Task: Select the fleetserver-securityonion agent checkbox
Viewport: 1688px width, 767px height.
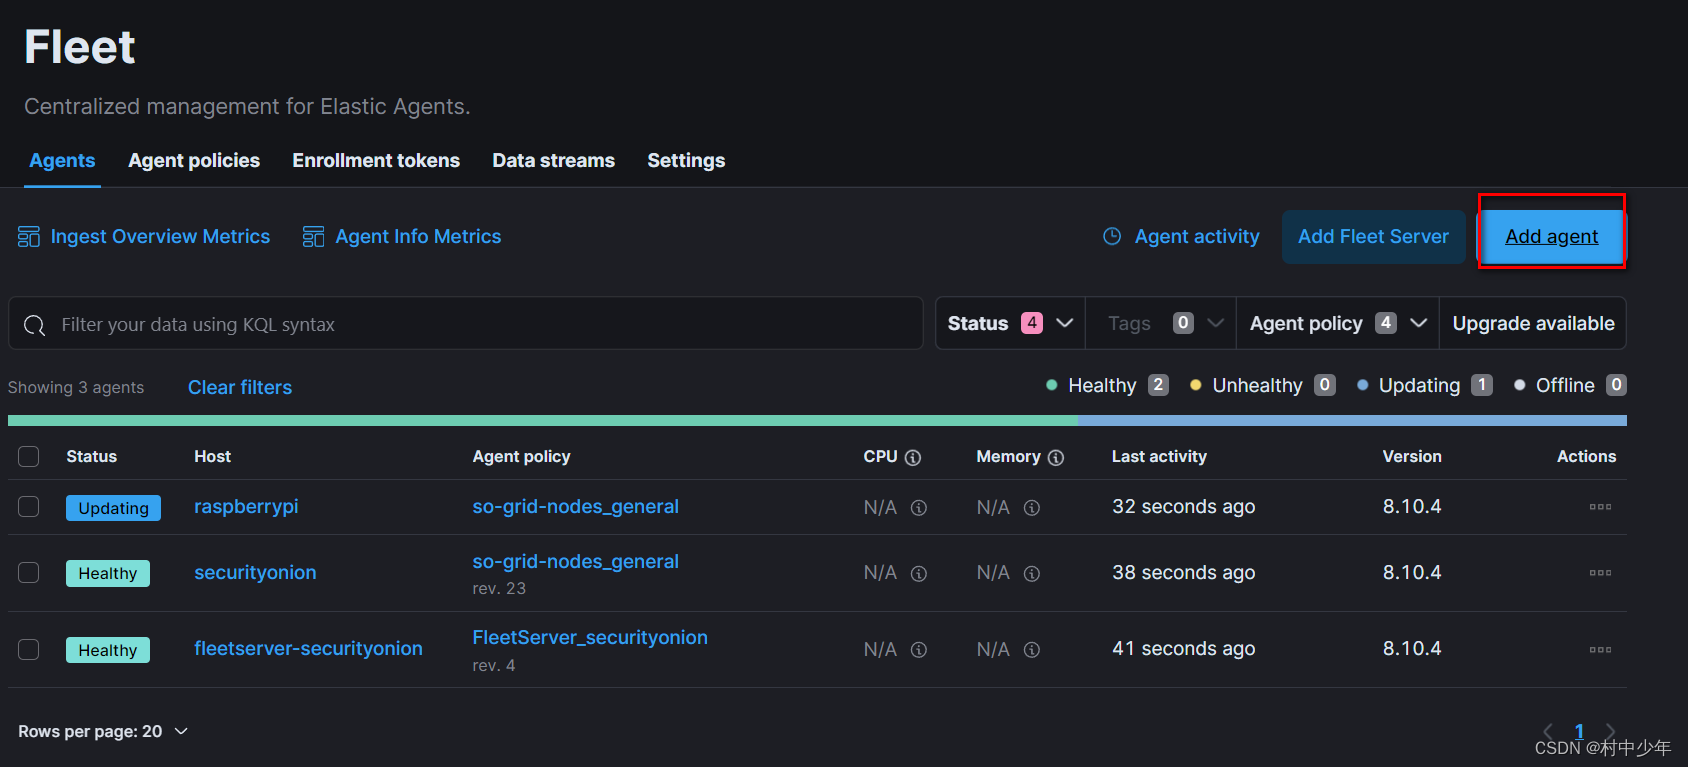Action: pyautogui.click(x=29, y=650)
